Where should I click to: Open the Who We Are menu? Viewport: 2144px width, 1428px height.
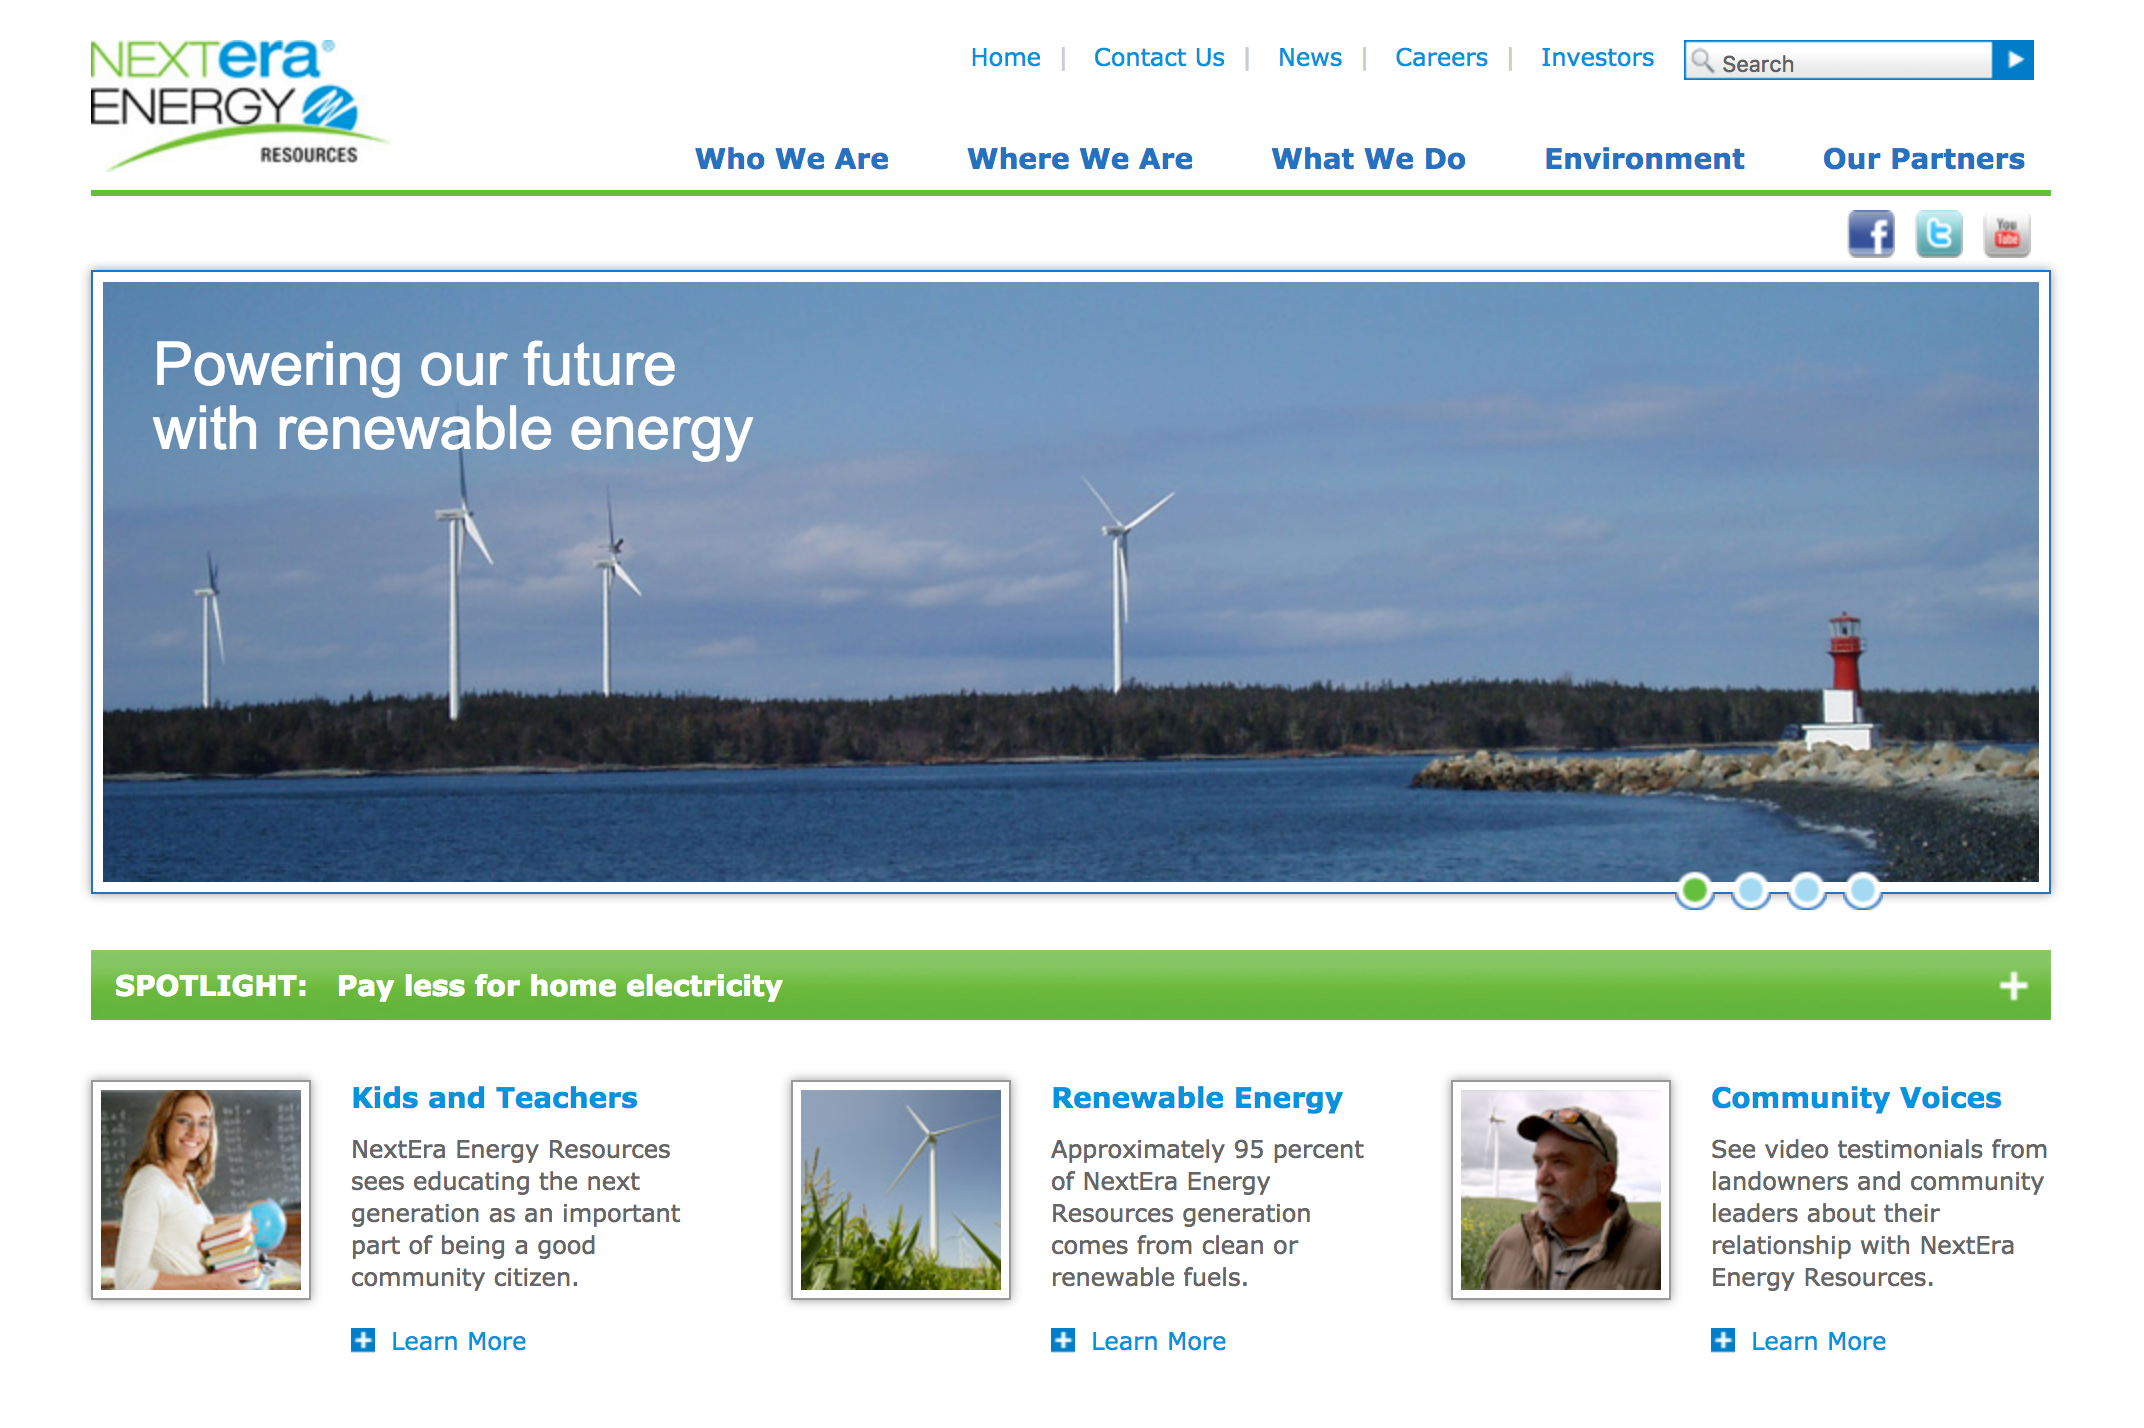[791, 159]
